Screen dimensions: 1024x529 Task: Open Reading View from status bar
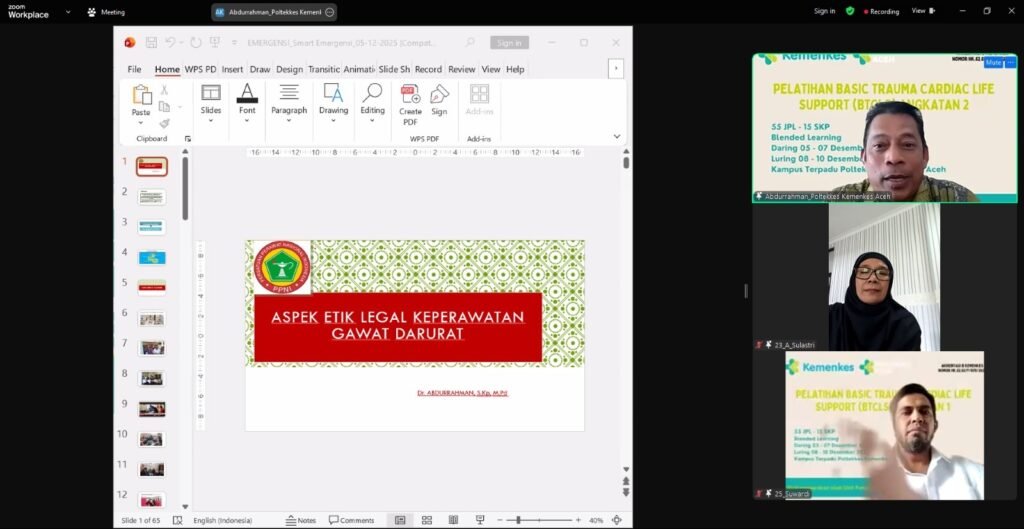(453, 520)
